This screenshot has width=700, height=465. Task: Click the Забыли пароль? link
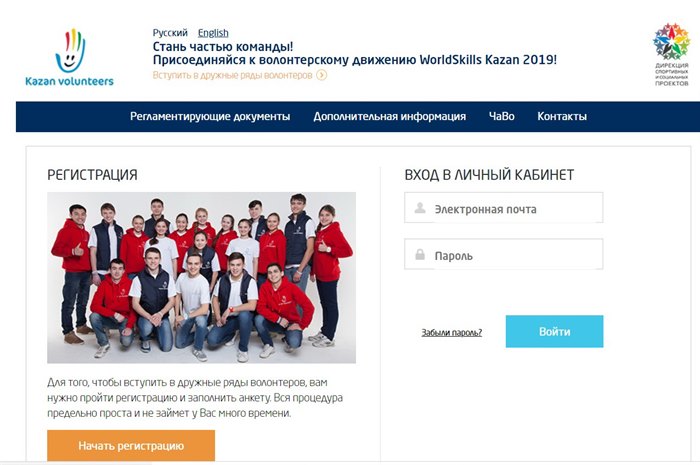click(451, 332)
